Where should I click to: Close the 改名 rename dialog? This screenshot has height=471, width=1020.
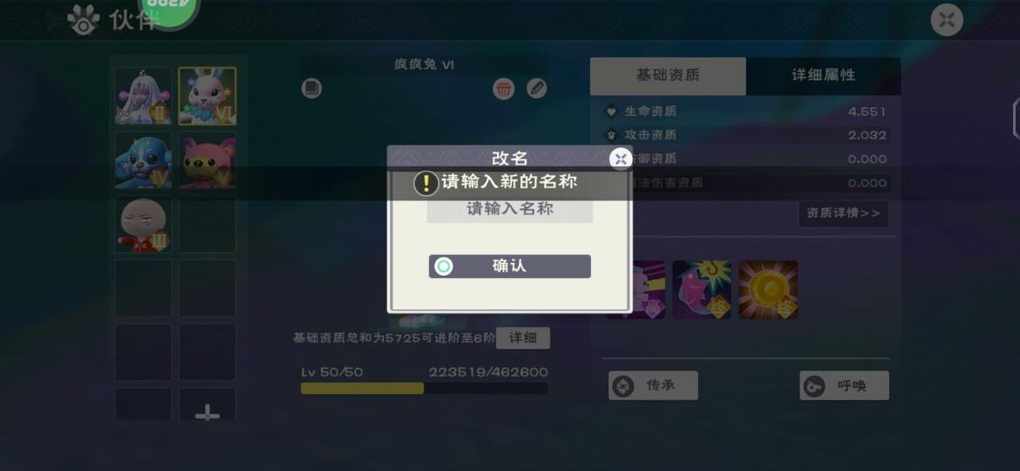pyautogui.click(x=621, y=159)
